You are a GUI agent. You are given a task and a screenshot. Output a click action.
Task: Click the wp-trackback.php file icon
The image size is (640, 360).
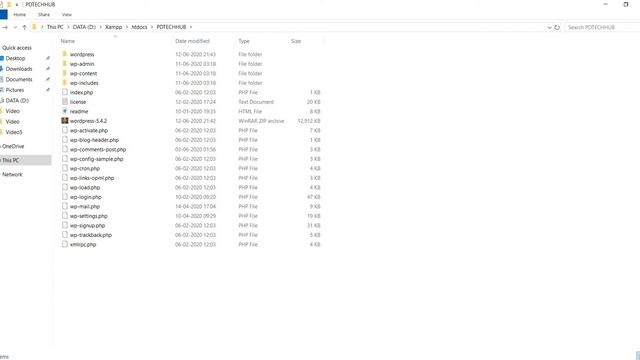tap(64, 235)
